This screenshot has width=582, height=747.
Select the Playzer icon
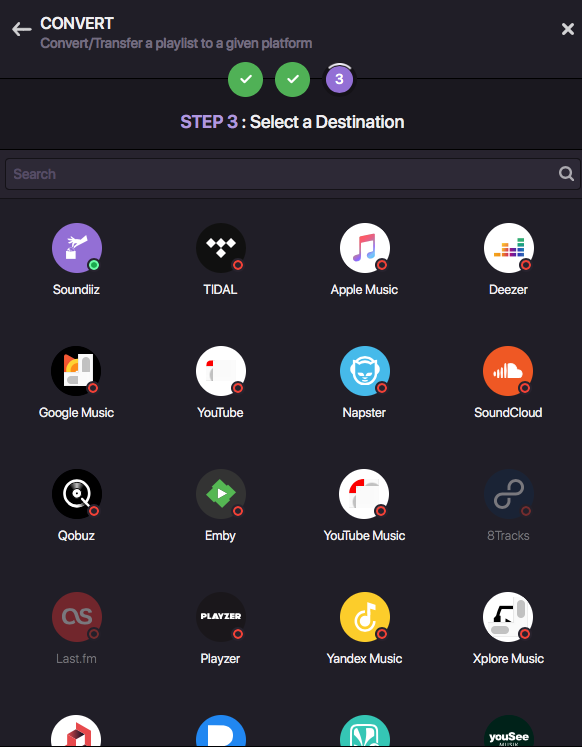tap(221, 616)
